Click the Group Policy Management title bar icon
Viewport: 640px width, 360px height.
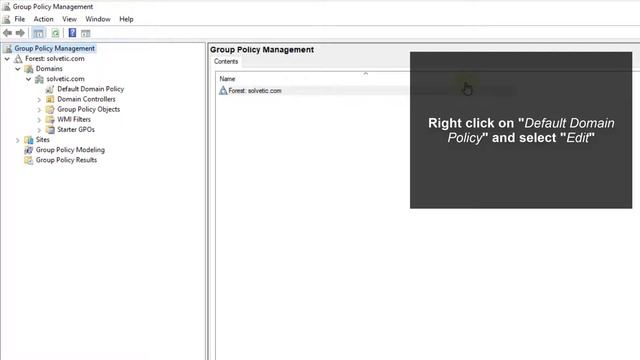pyautogui.click(x=6, y=7)
